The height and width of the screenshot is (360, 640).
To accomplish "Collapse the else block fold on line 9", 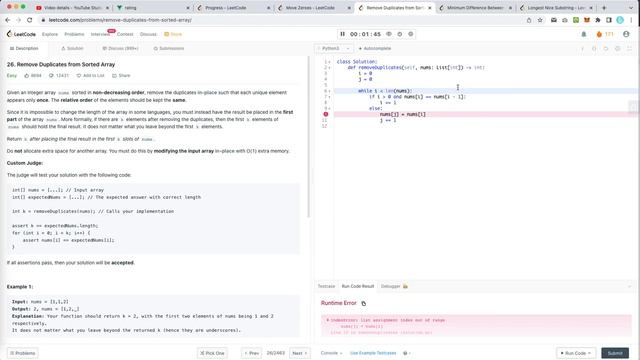I will 330,109.
